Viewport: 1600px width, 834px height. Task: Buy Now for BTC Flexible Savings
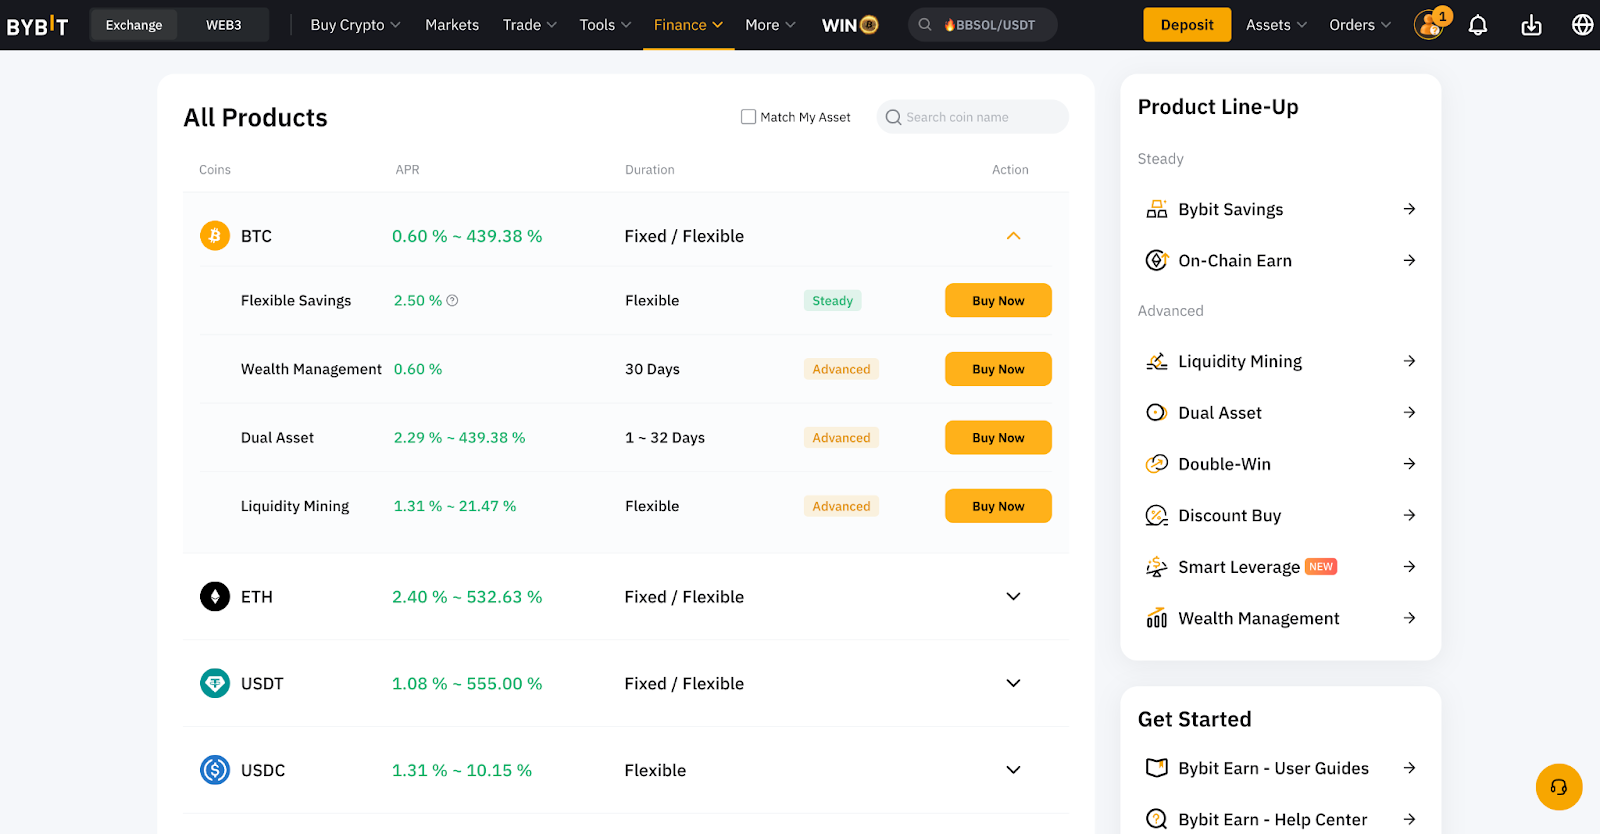pos(998,300)
